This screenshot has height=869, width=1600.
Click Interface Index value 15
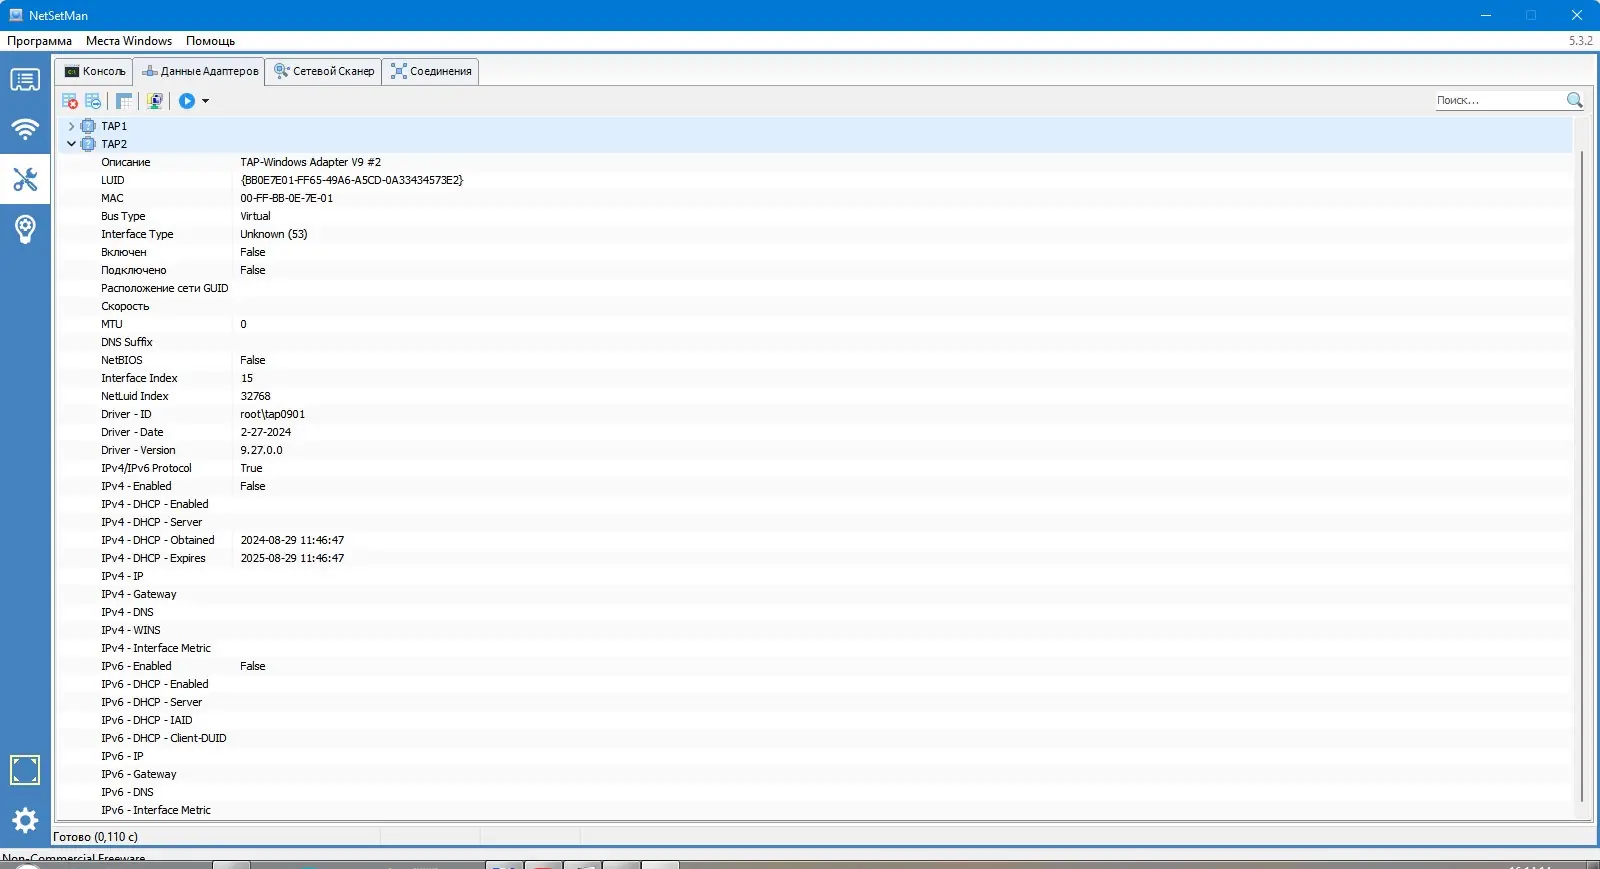pyautogui.click(x=247, y=378)
